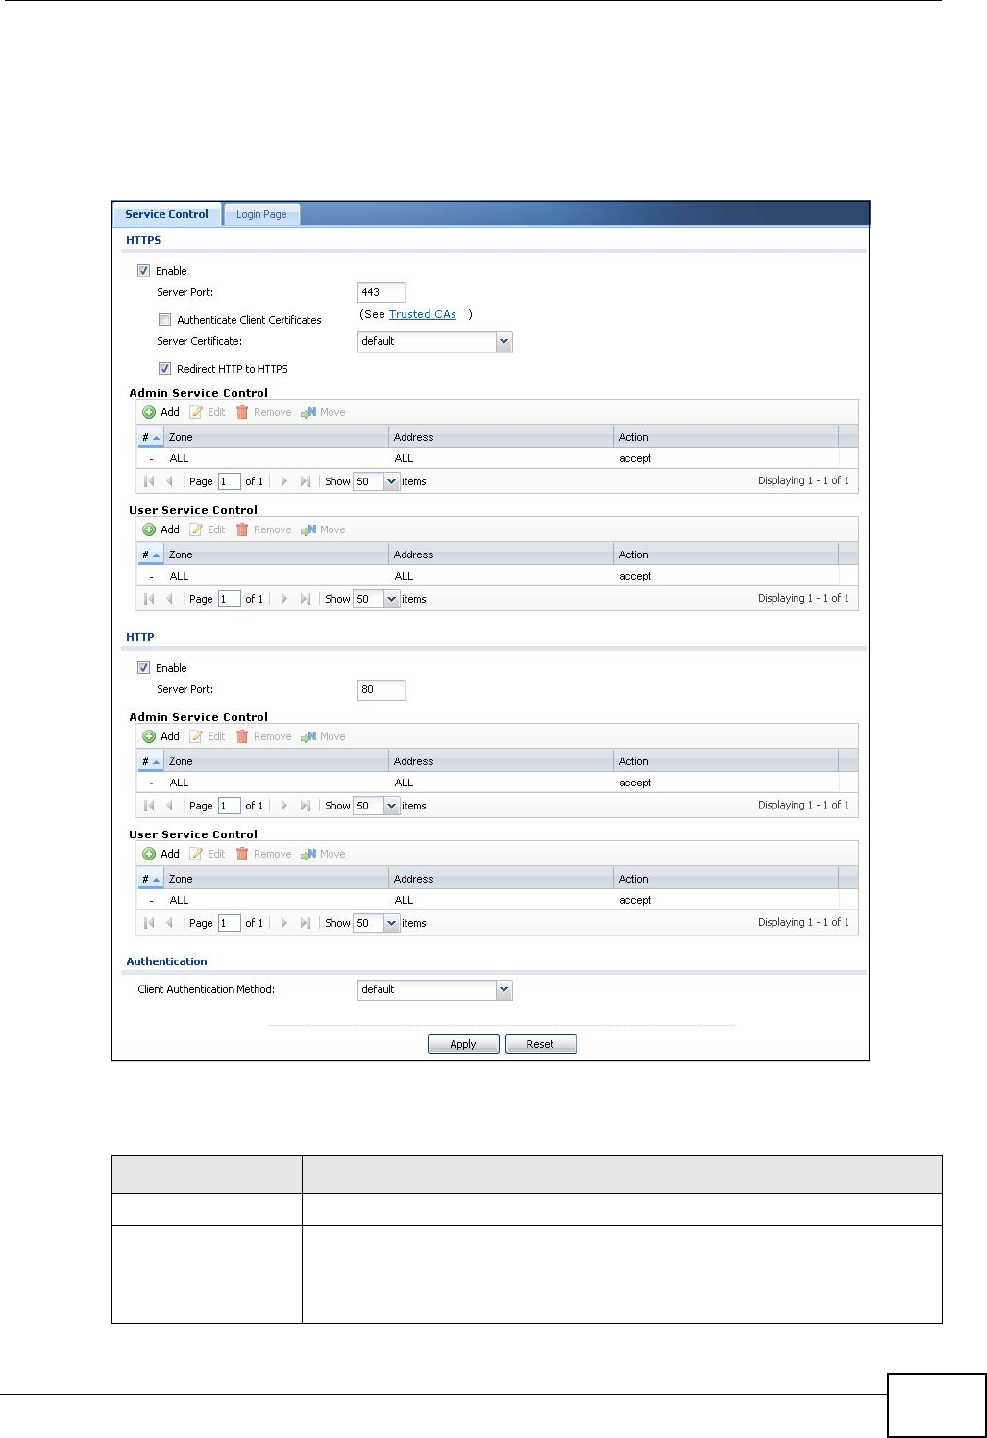Go to previous page in HTTP User table

169,923
